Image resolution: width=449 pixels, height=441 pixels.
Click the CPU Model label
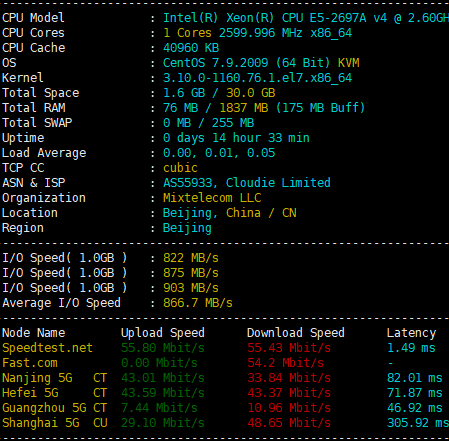pos(33,18)
